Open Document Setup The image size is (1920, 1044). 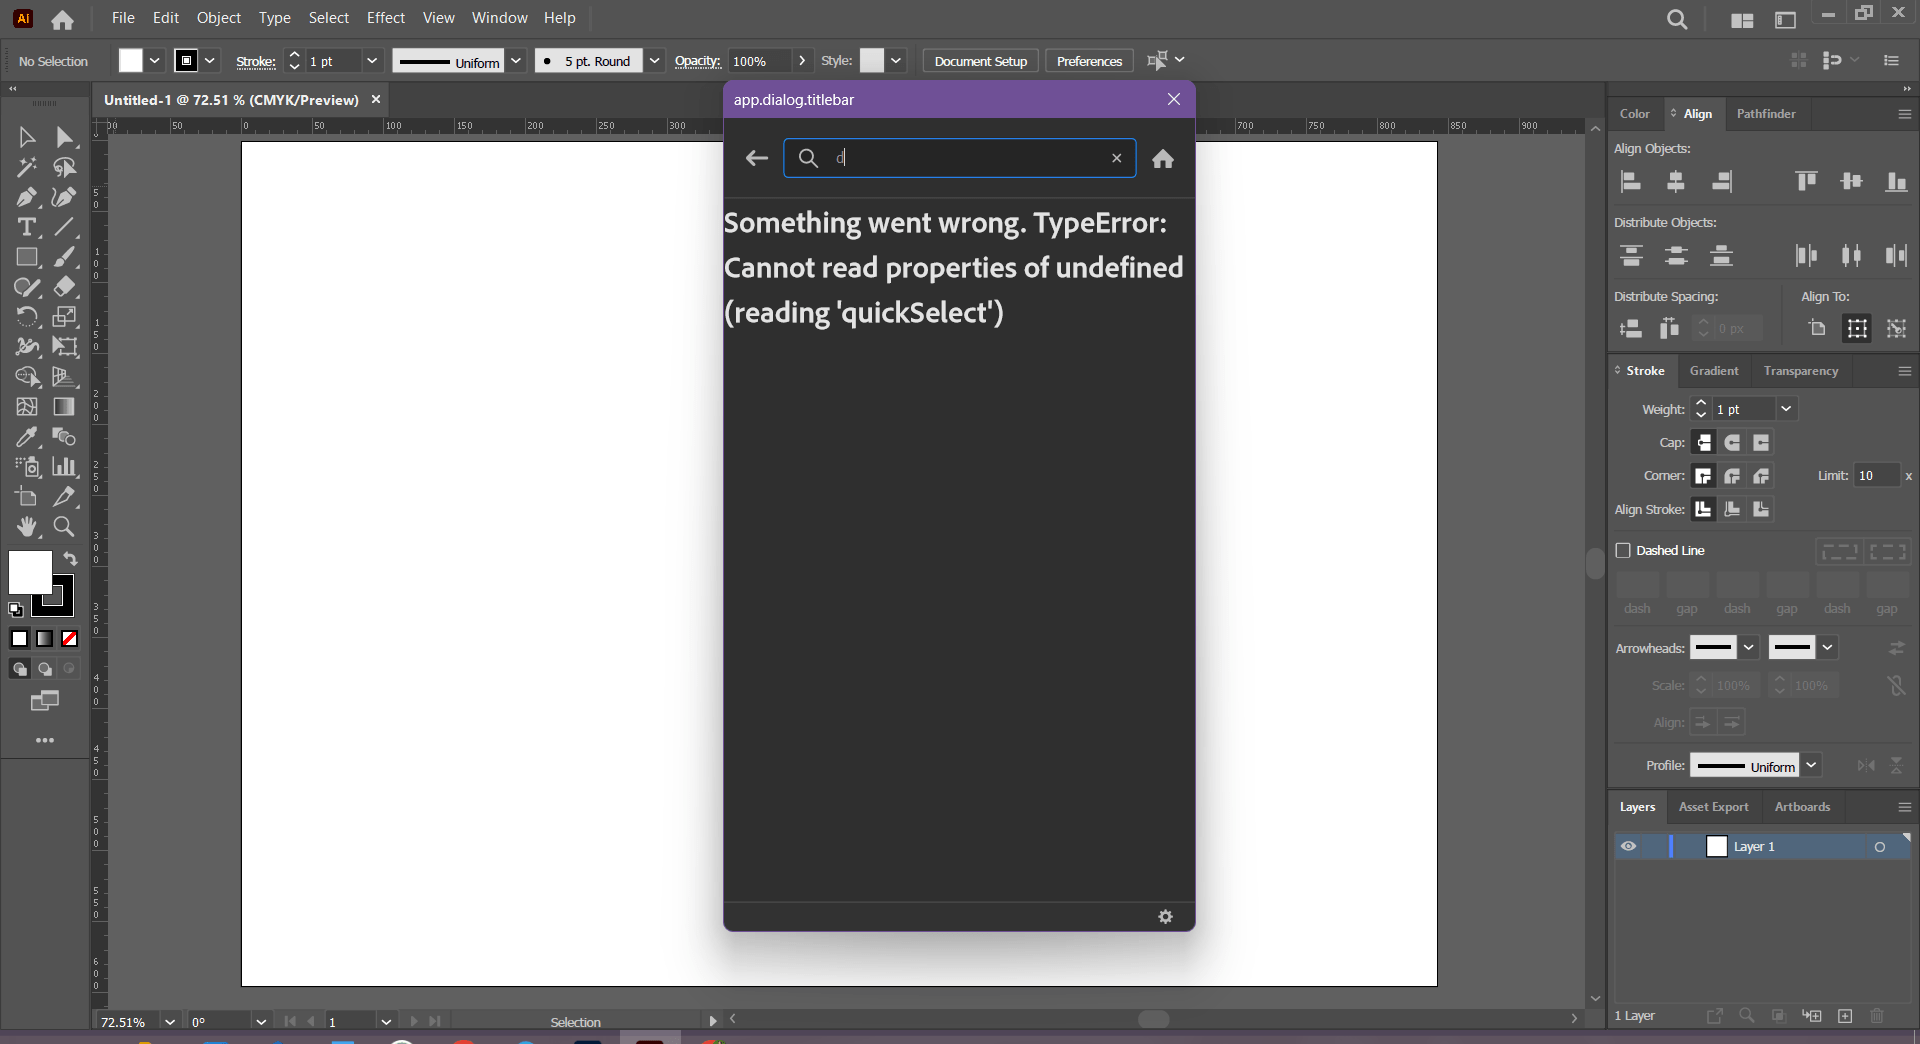click(979, 60)
